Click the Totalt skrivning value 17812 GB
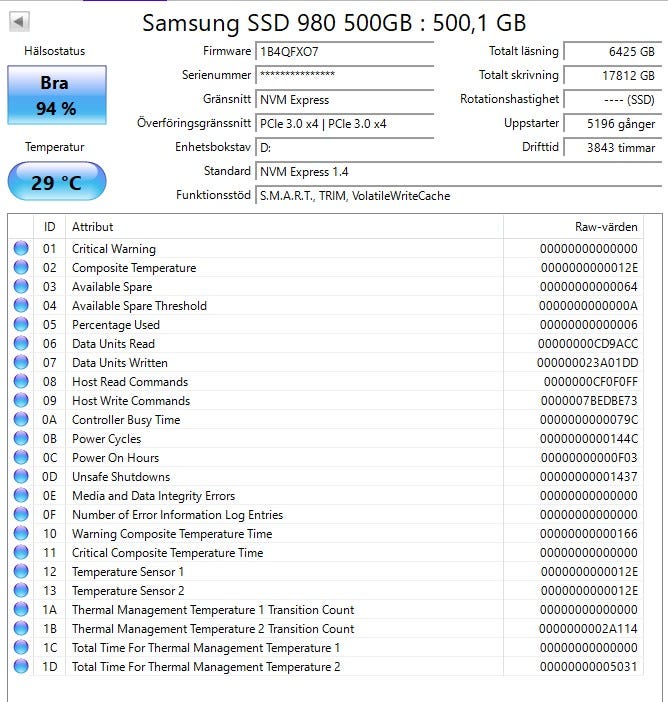 (x=612, y=75)
